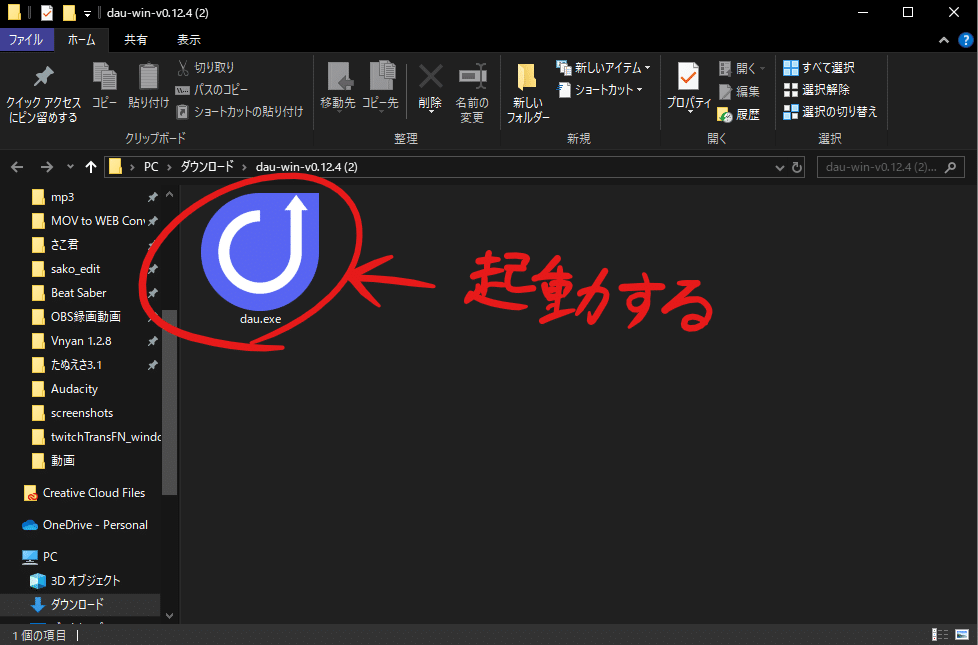This screenshot has width=978, height=645.
Task: Open Shortcut (ショートカット) dropdown
Action: [x=599, y=90]
